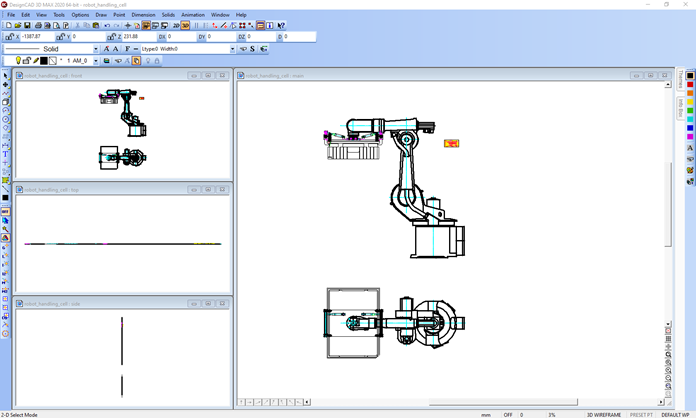Toggle the X coordinate lock
696x418 pixels.
[x=9, y=37]
